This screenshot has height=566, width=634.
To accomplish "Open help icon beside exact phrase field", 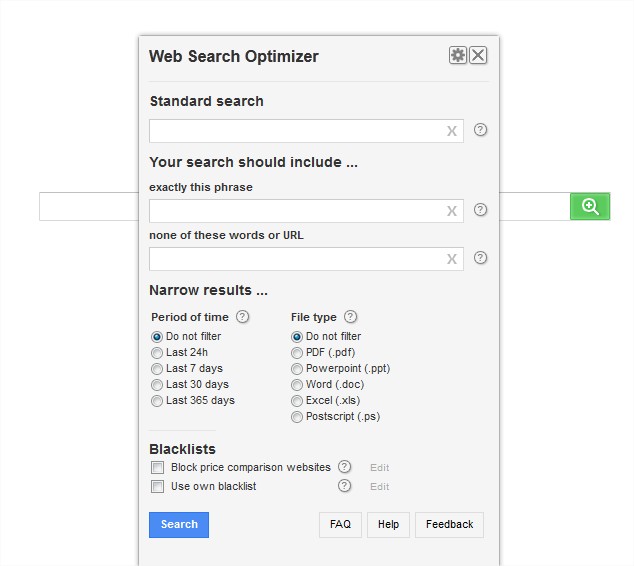I will click(x=480, y=210).
